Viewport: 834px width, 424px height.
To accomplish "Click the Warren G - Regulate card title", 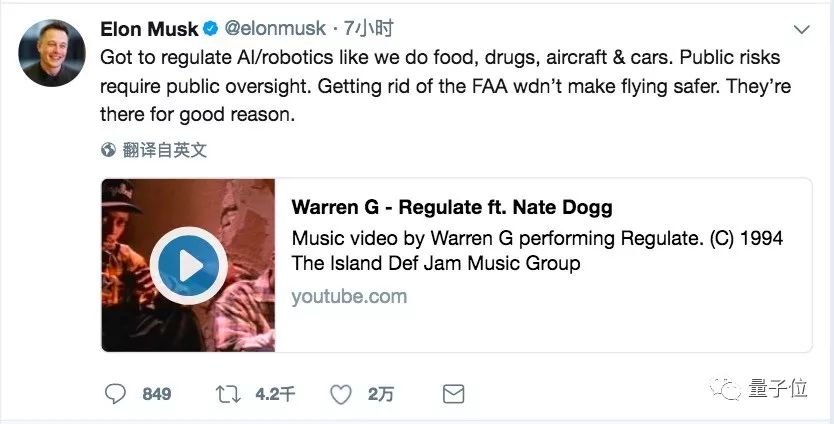I will (x=451, y=208).
